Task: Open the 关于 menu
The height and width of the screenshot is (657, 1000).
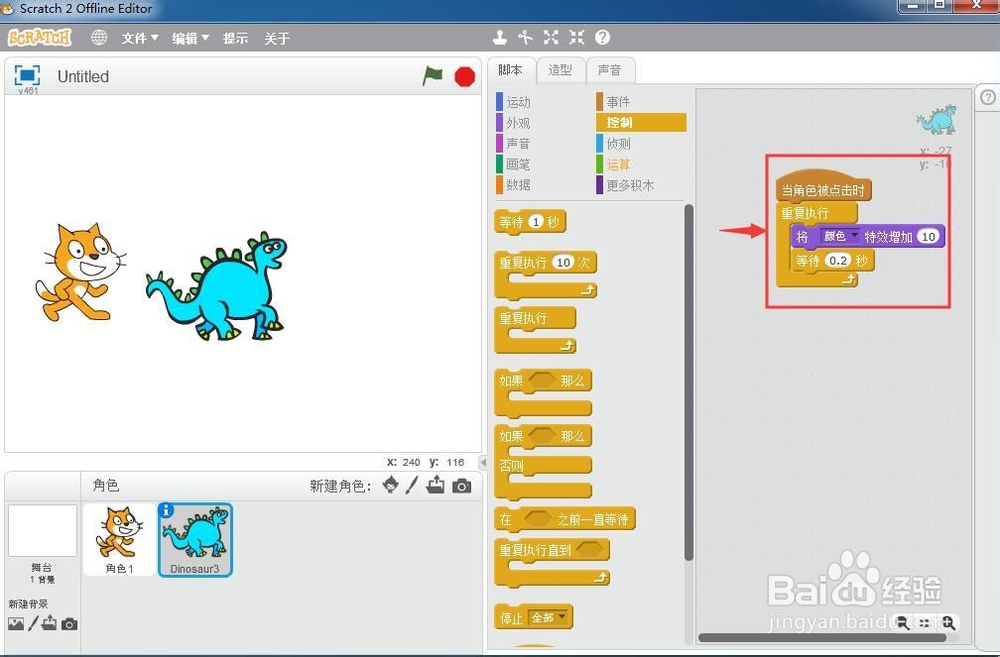Action: click(x=277, y=38)
